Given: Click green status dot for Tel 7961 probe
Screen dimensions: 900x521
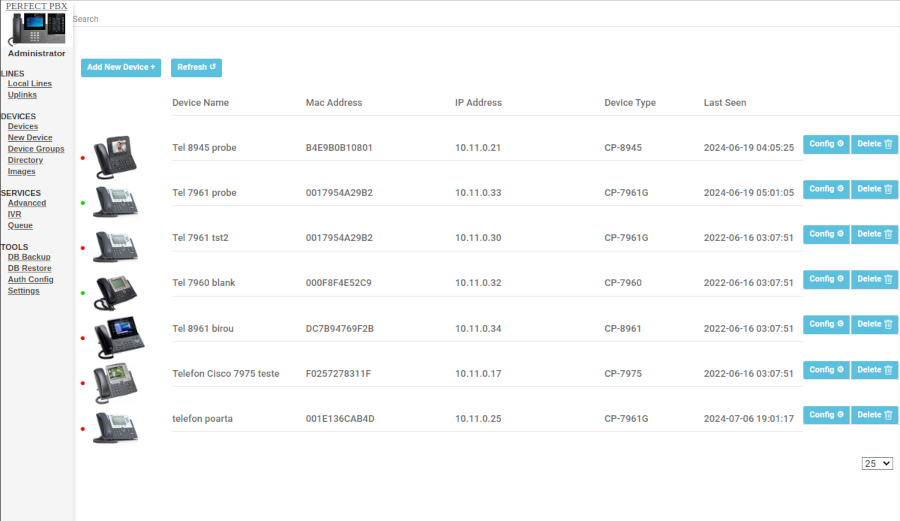Looking at the screenshot, I should 83,203.
